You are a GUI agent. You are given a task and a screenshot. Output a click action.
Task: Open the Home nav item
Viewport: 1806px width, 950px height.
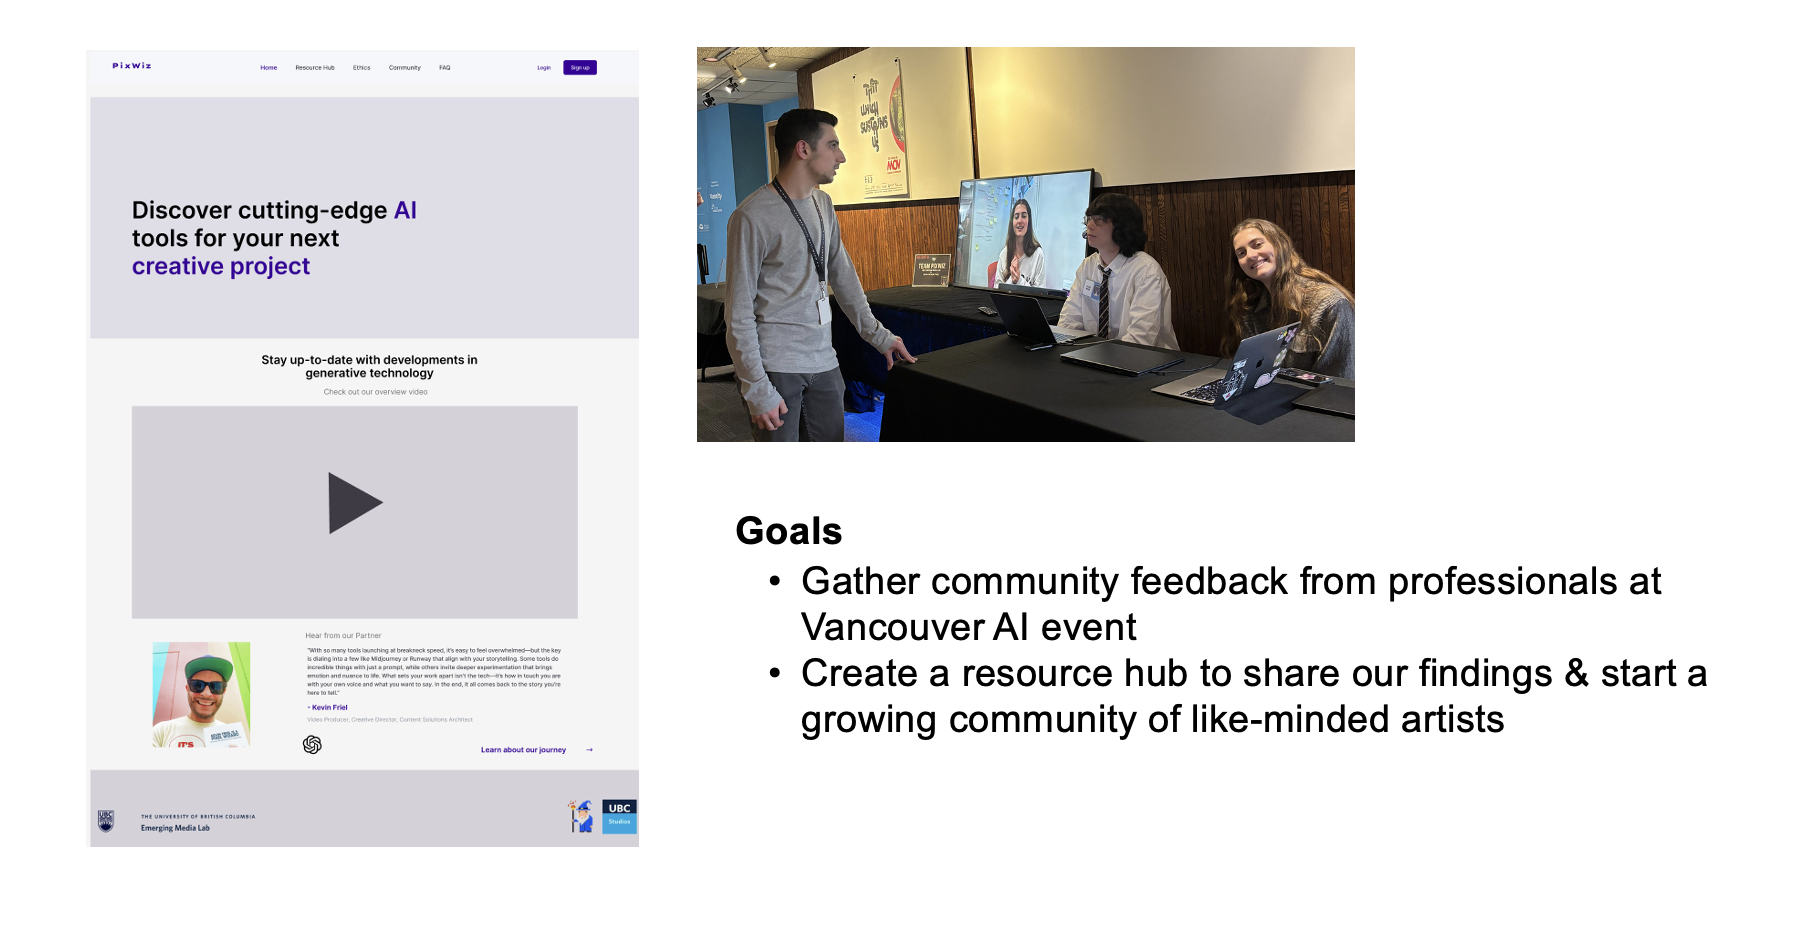(x=269, y=68)
